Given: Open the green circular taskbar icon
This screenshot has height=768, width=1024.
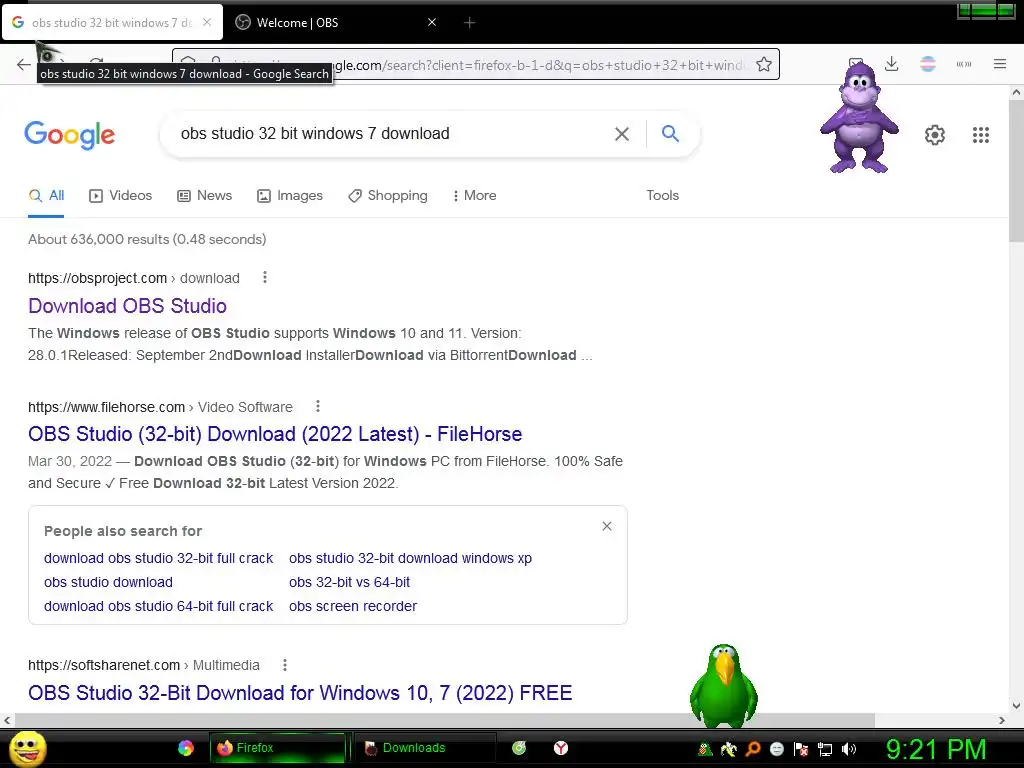Looking at the screenshot, I should [x=519, y=748].
